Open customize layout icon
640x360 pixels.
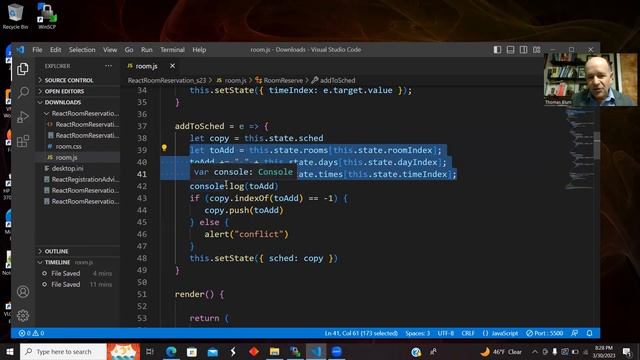[537, 49]
